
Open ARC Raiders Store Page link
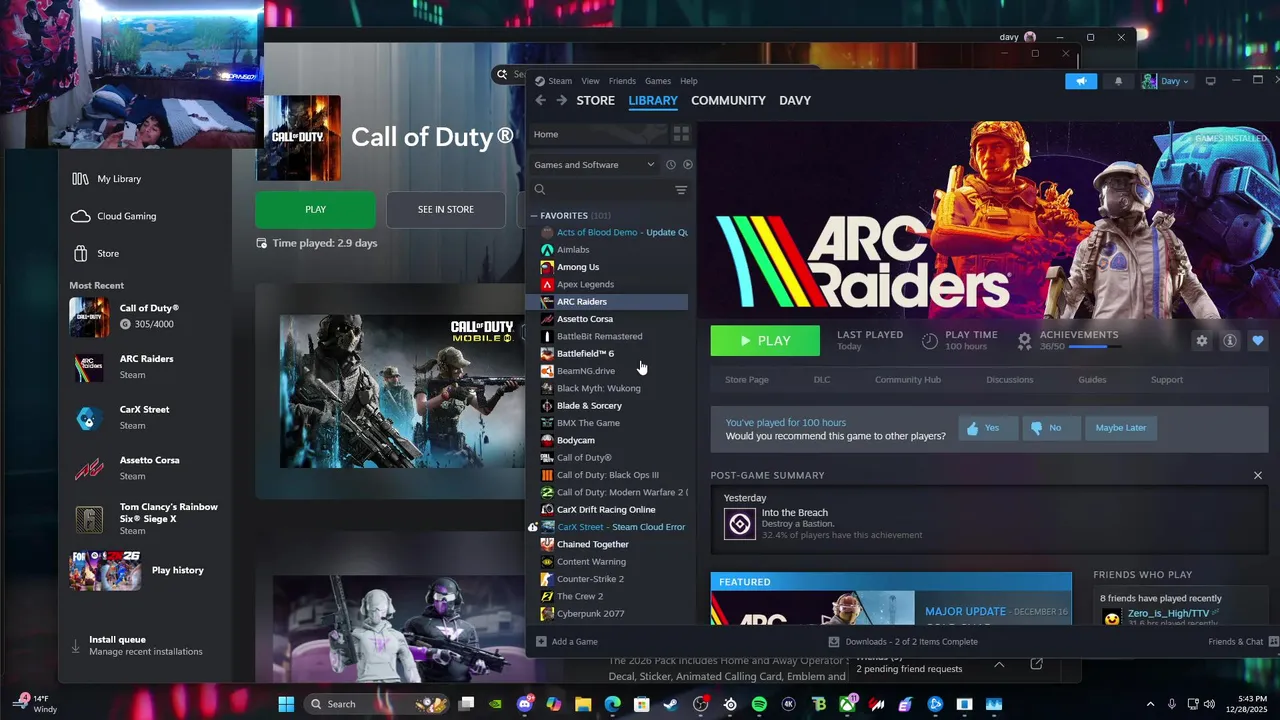[747, 380]
